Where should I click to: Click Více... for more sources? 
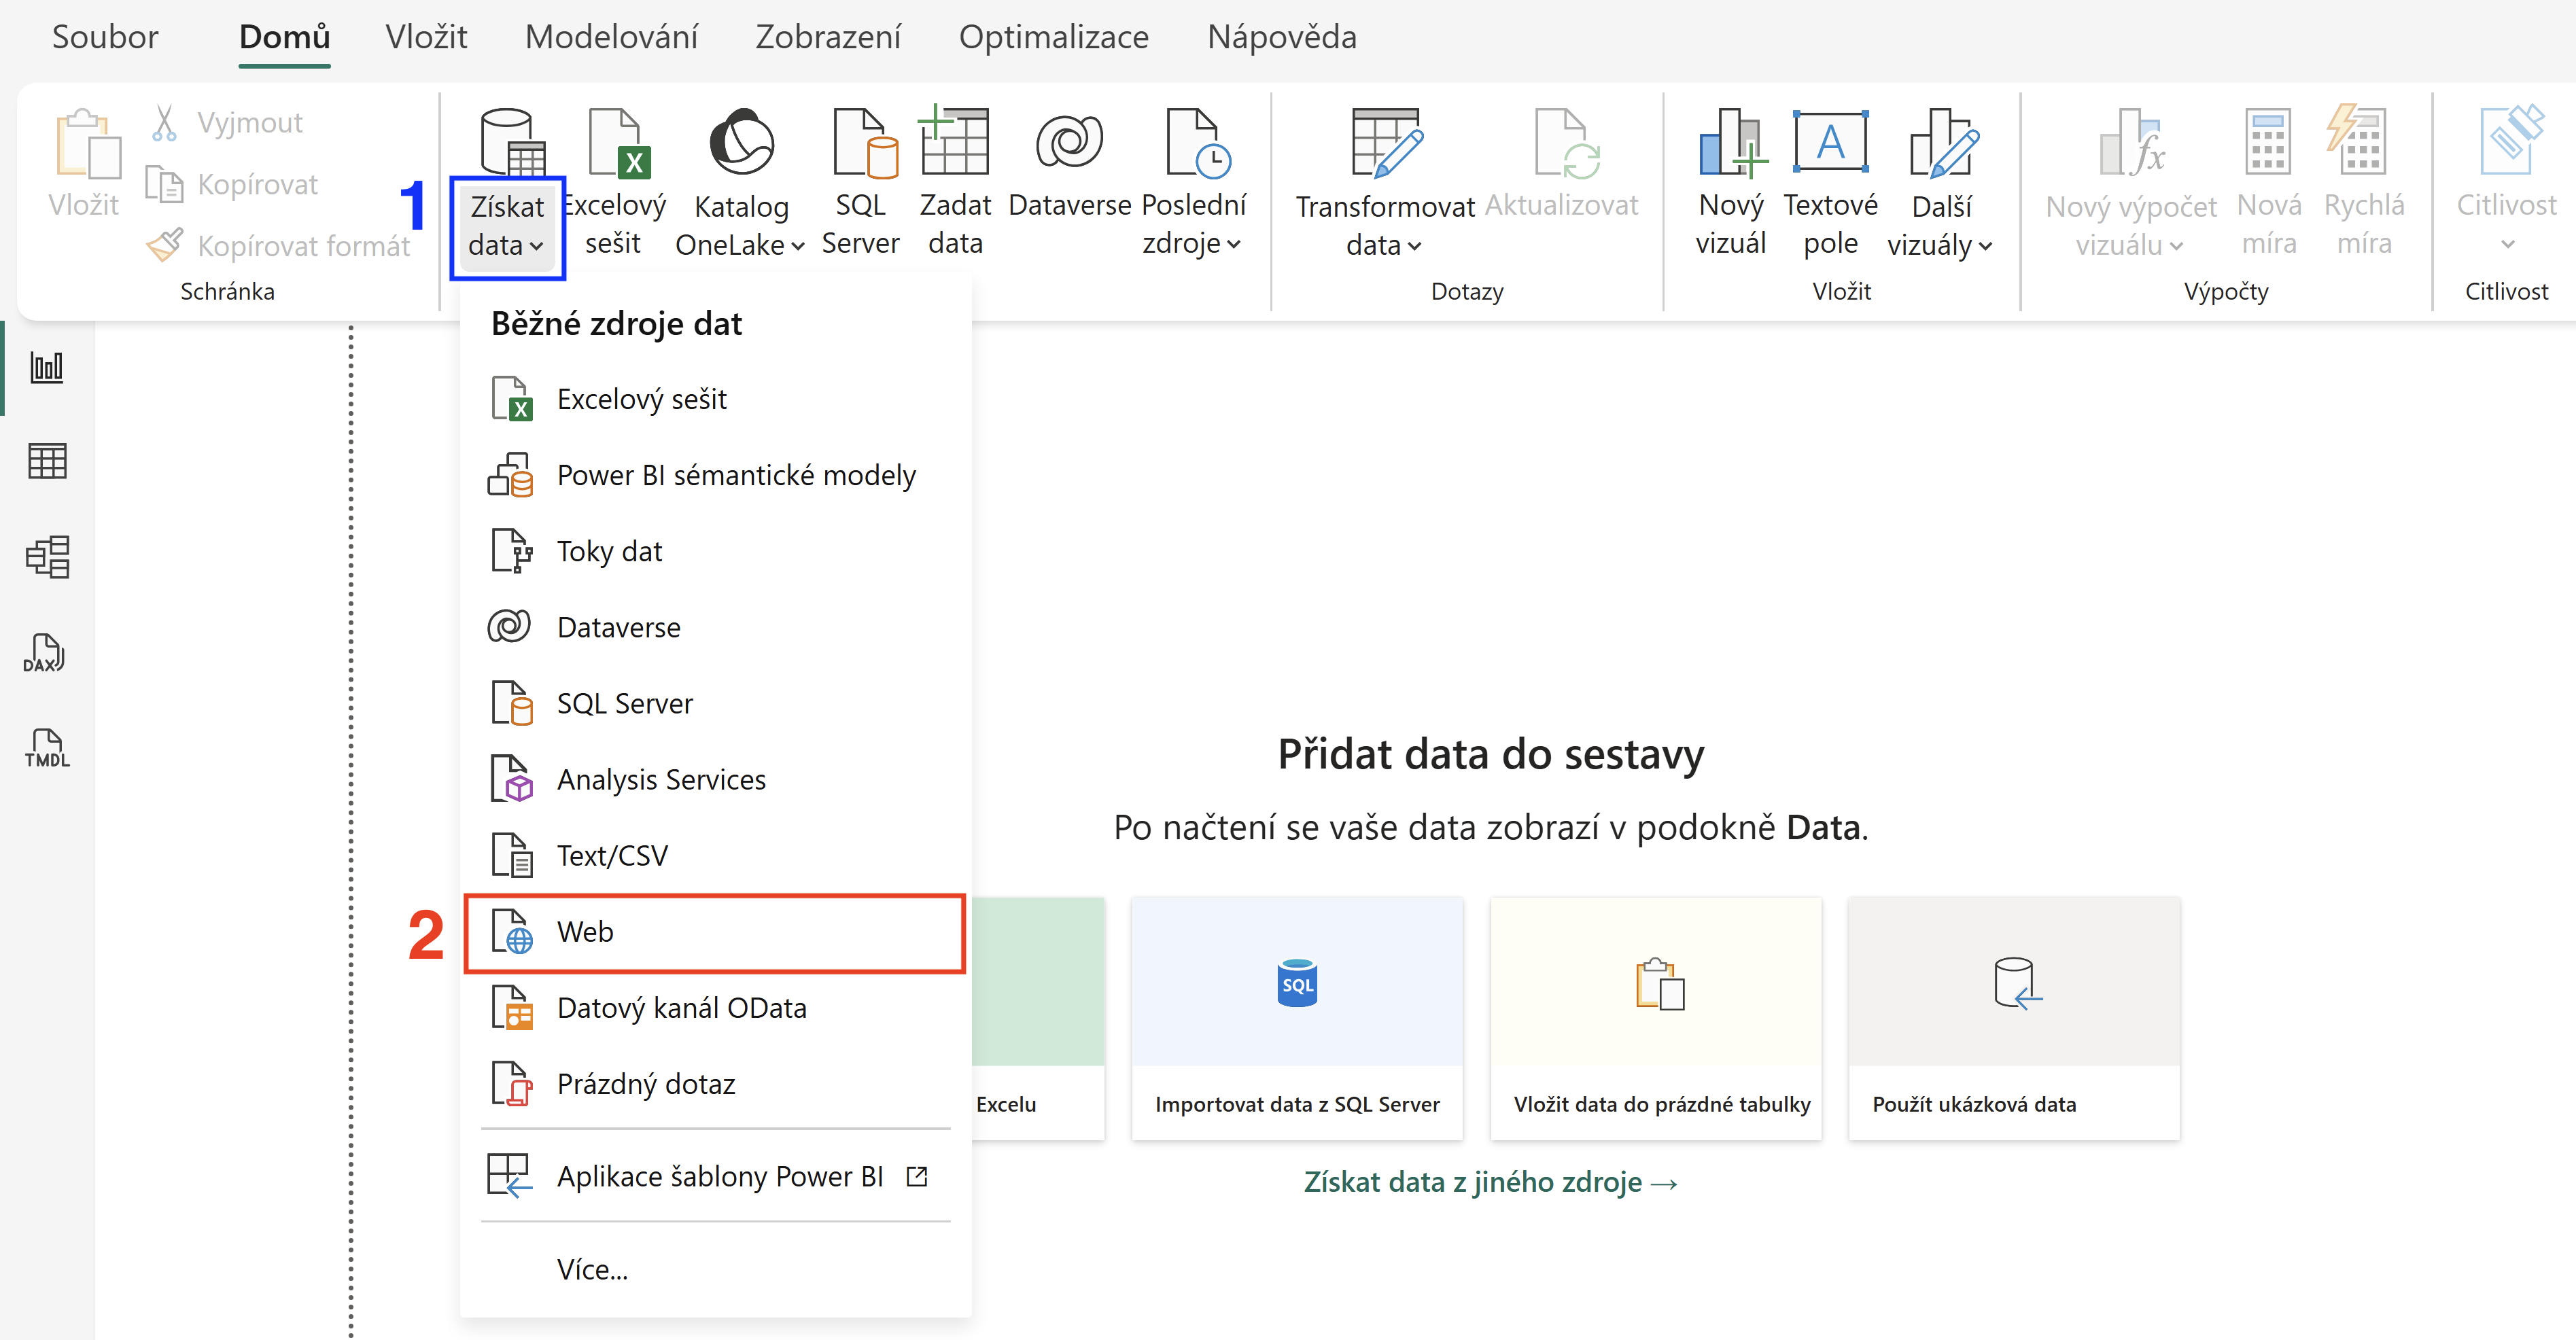(x=716, y=1269)
